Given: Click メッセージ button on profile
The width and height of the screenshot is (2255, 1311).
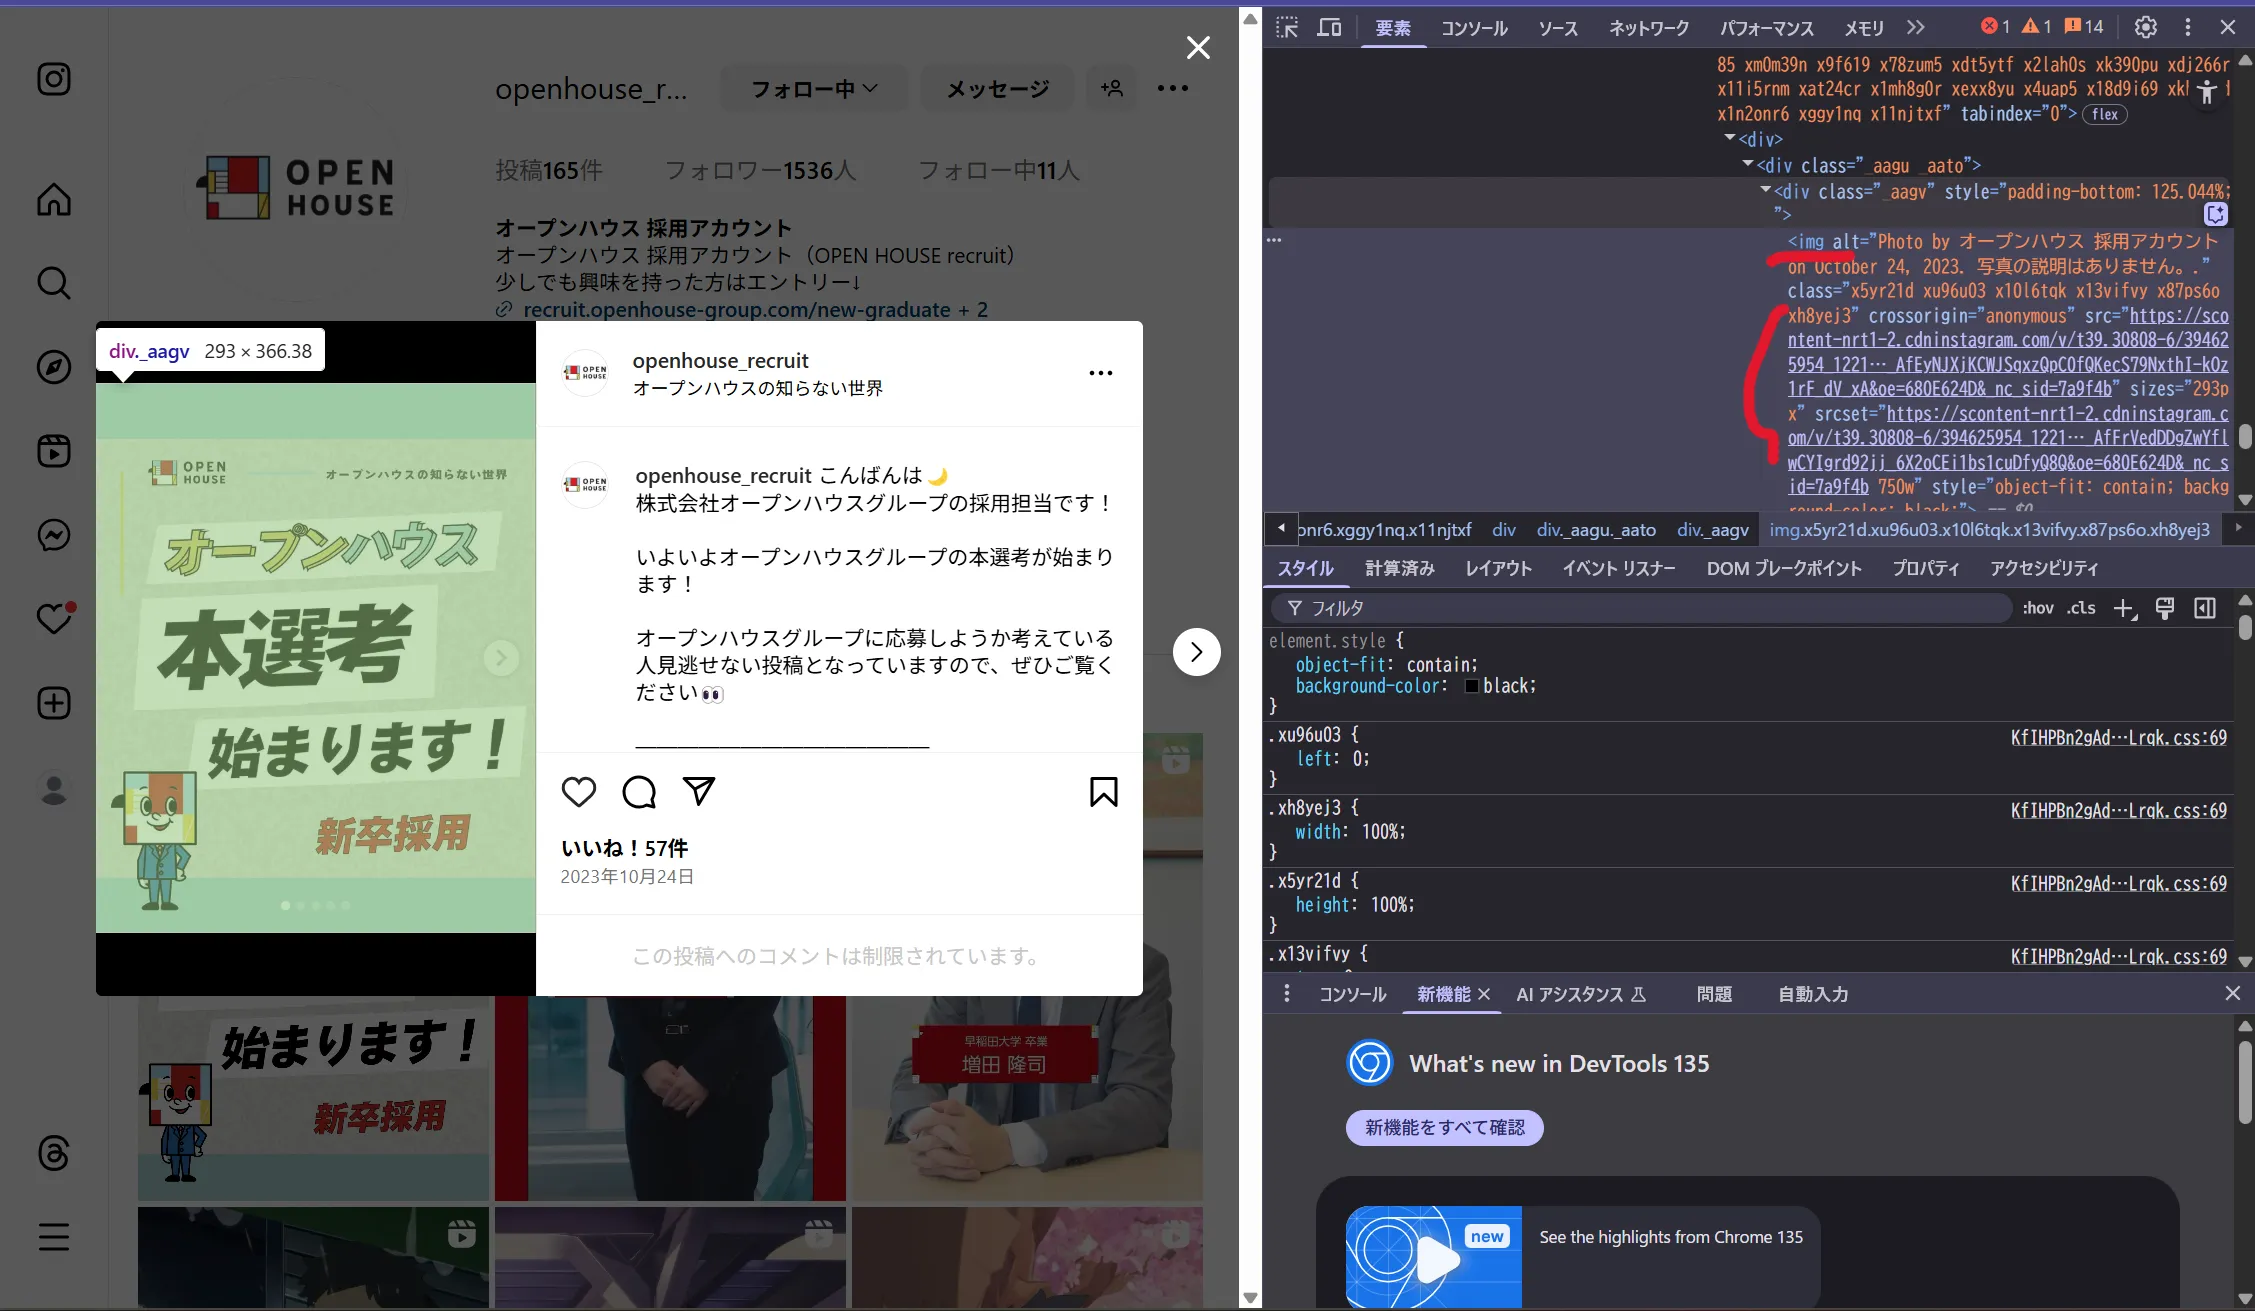Looking at the screenshot, I should (x=998, y=89).
